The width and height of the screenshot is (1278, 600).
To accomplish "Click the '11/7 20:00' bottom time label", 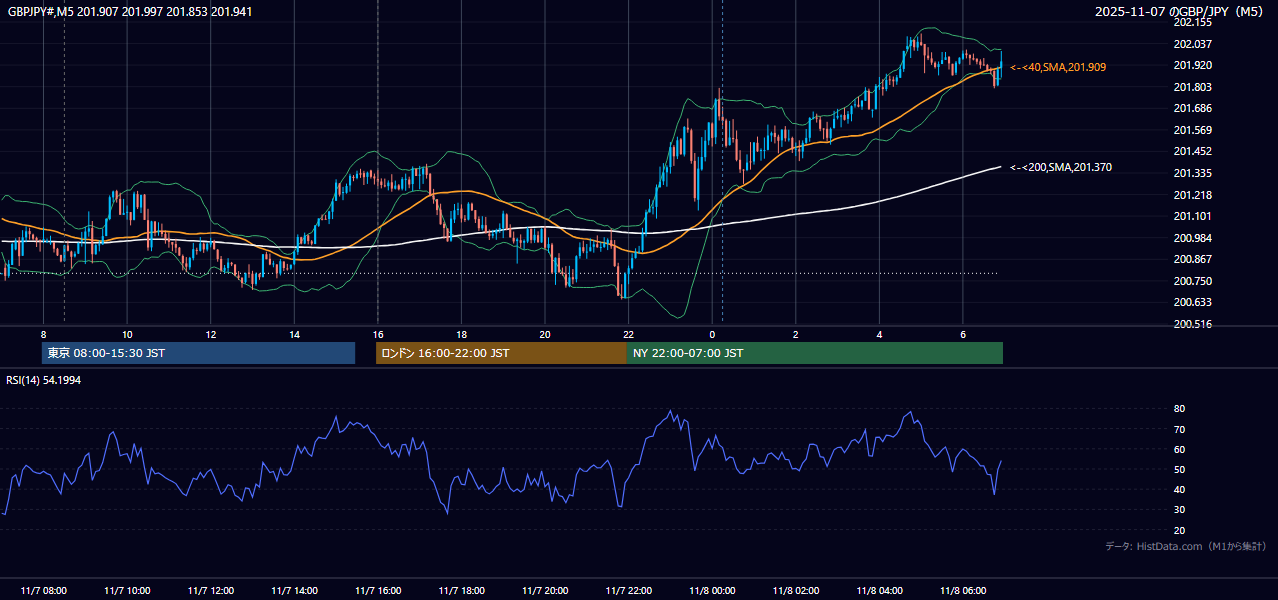I will coord(545,591).
